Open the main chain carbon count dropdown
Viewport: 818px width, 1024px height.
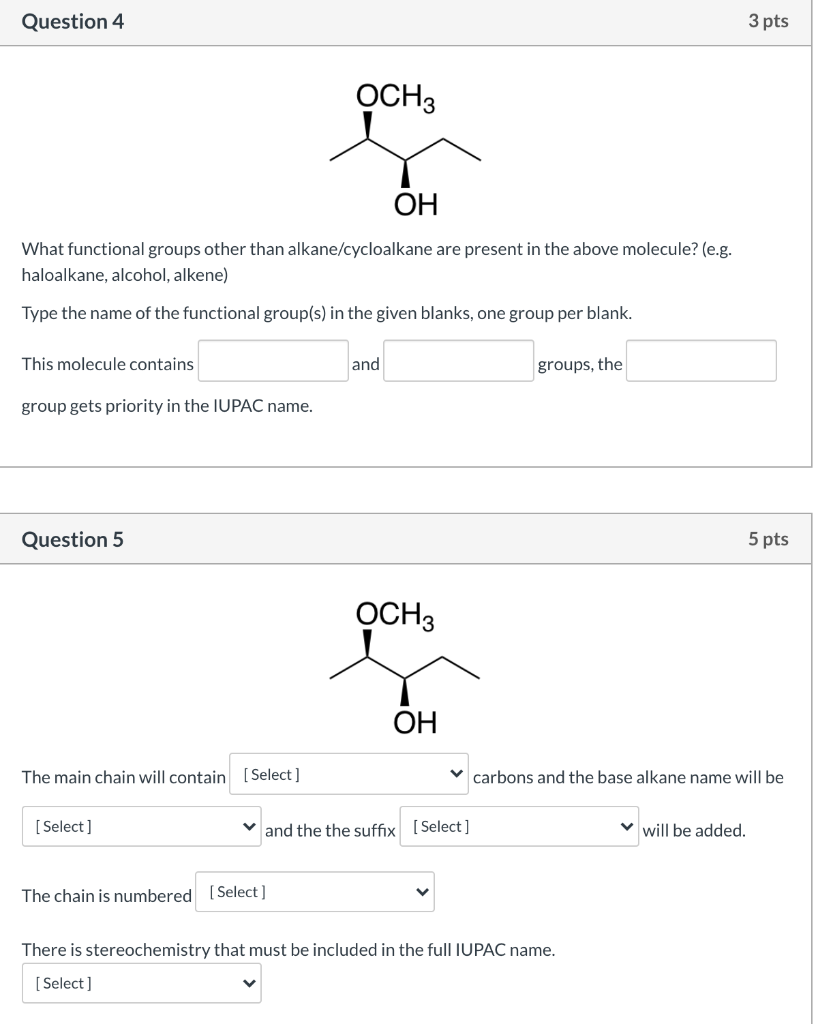348,775
